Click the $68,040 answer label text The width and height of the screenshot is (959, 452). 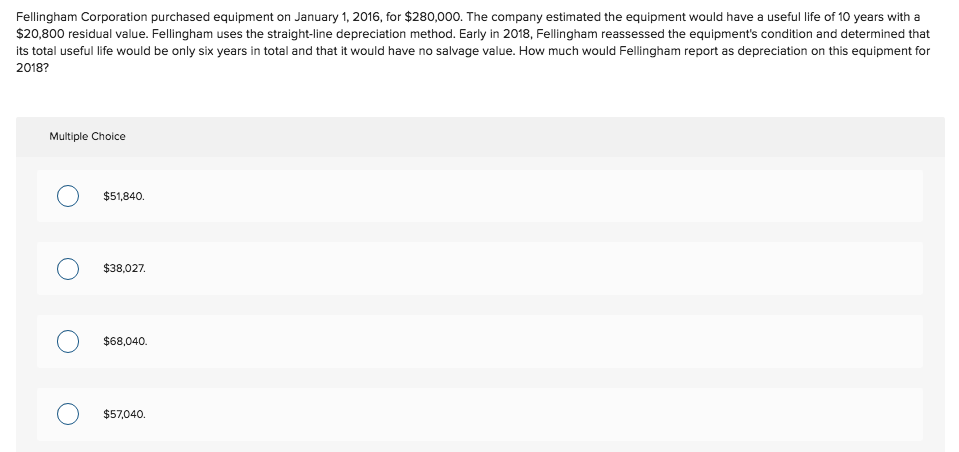tap(125, 341)
